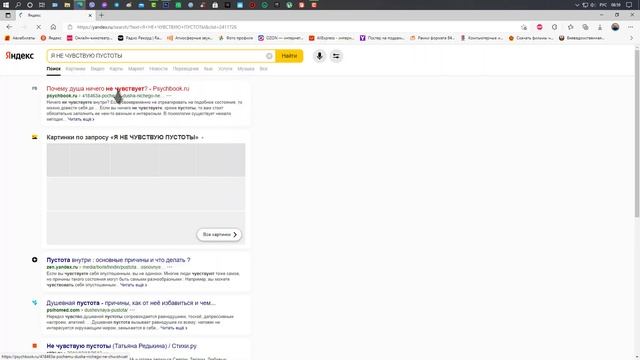This screenshot has height=360, width=640.
Task: Show hidden system tray icons chevron
Action: (577, 5)
